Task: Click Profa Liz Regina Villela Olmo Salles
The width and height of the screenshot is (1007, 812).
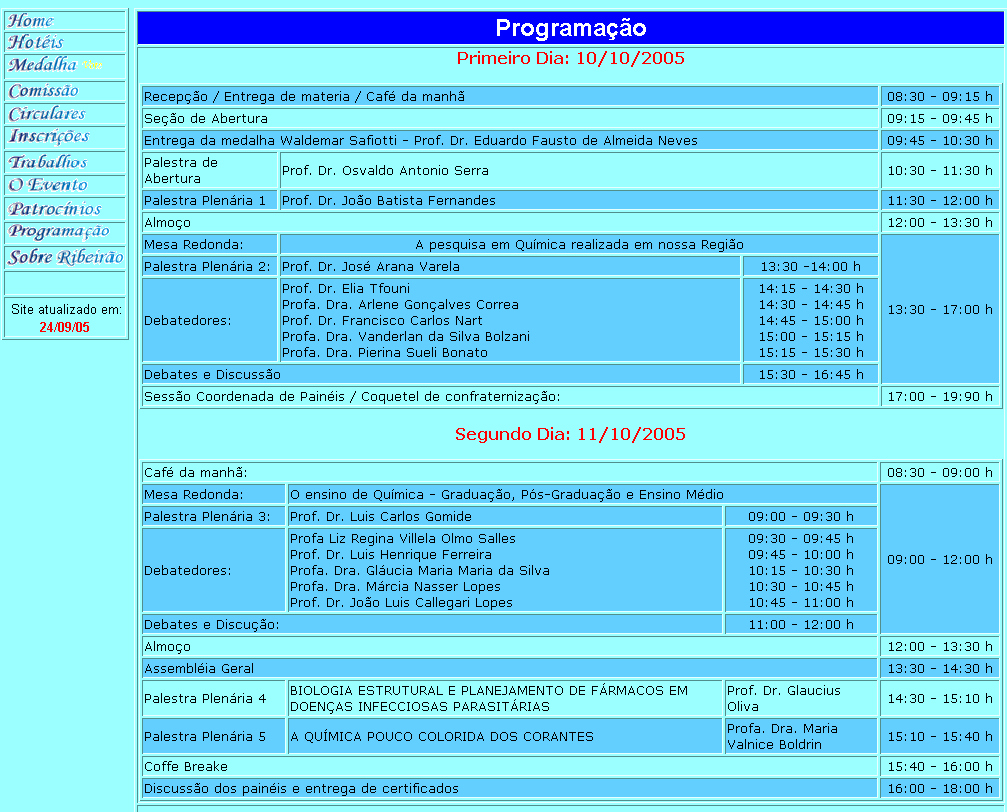Action: tap(403, 538)
